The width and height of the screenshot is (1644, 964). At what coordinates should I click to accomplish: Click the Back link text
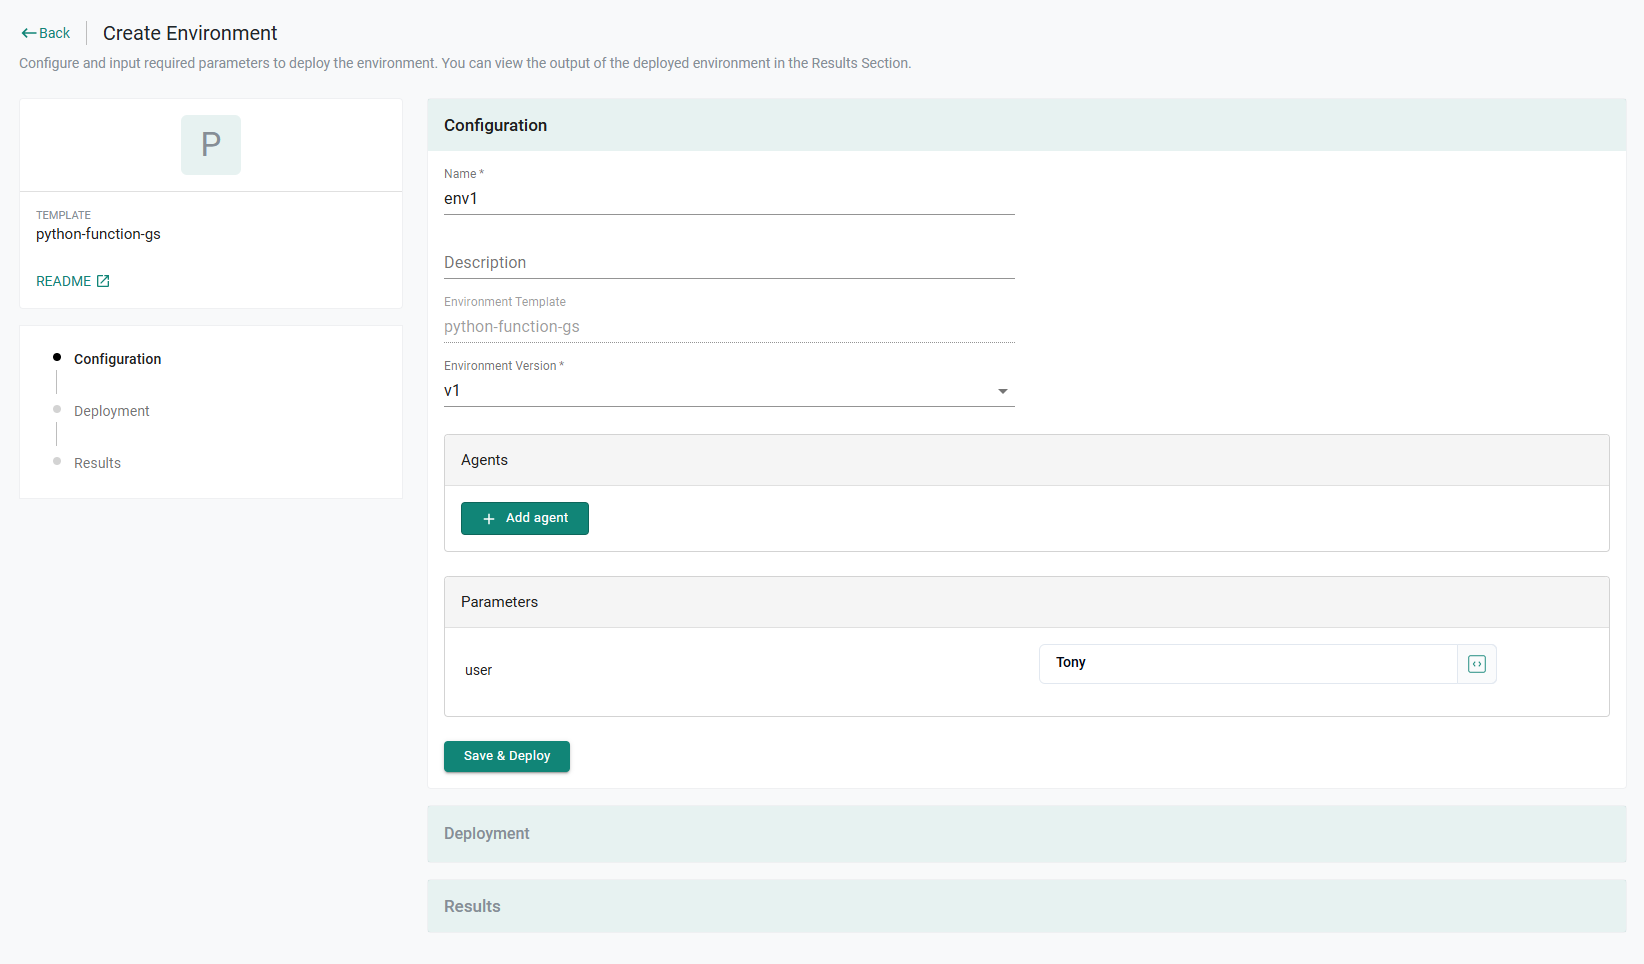[x=55, y=33]
